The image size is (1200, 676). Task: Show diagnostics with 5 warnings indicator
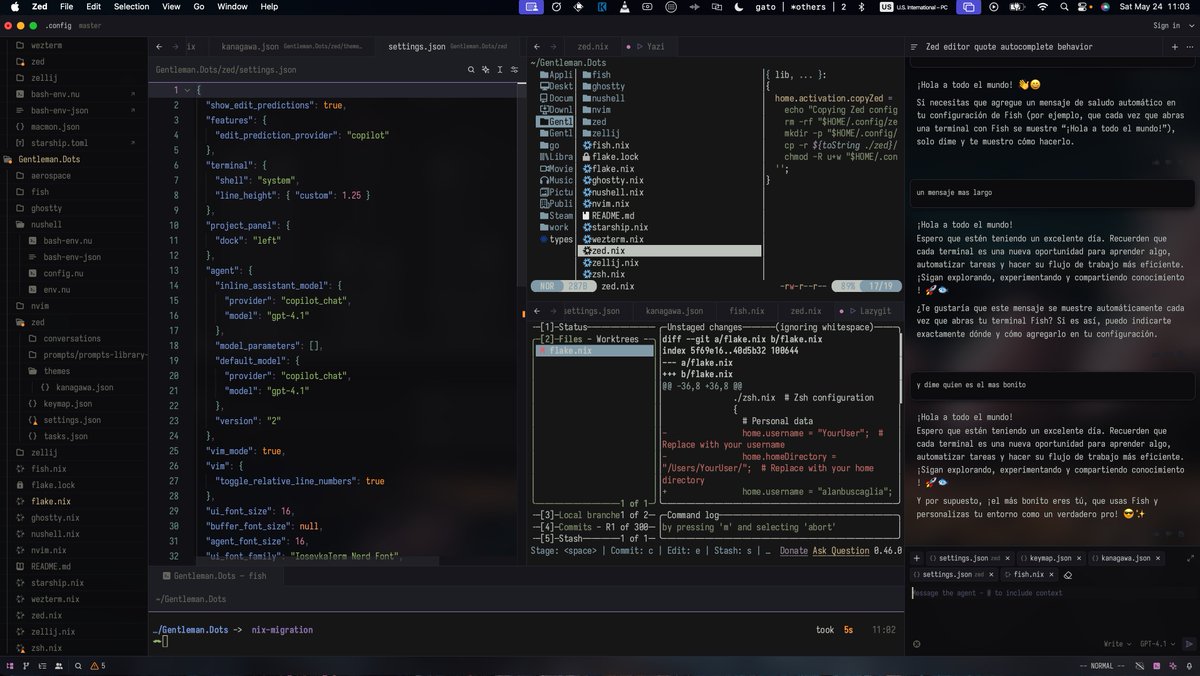97,665
